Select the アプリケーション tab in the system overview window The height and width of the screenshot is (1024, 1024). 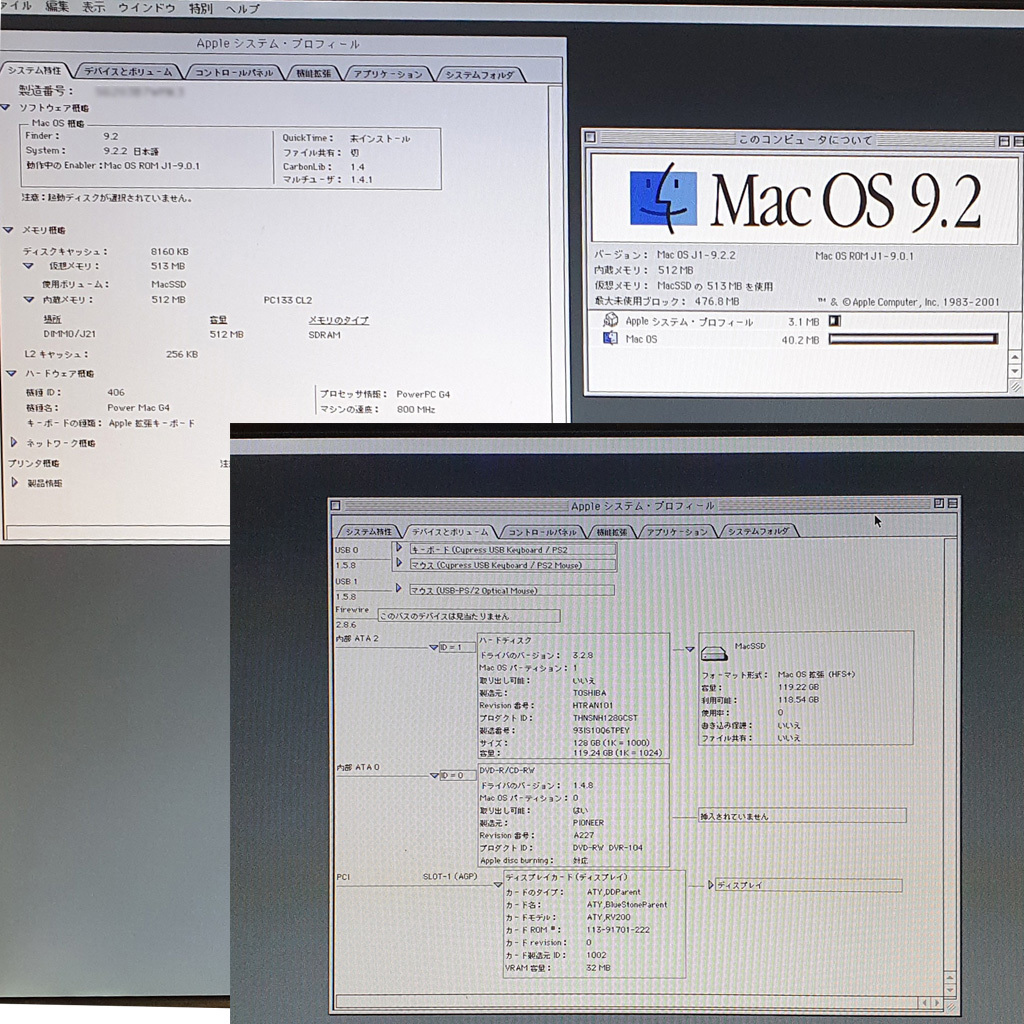pyautogui.click(x=388, y=74)
